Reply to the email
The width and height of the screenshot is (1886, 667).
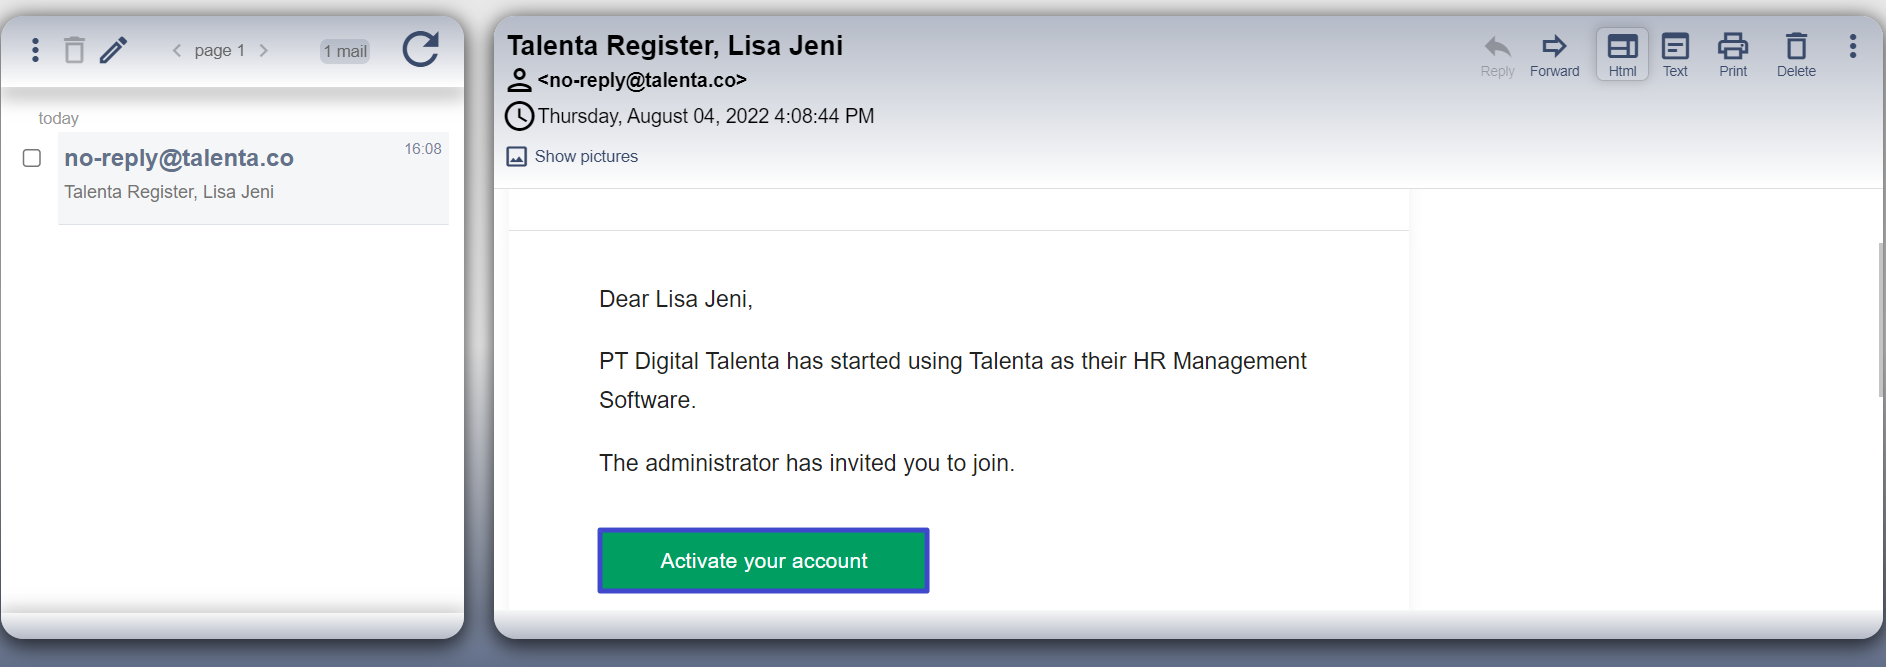[1497, 56]
